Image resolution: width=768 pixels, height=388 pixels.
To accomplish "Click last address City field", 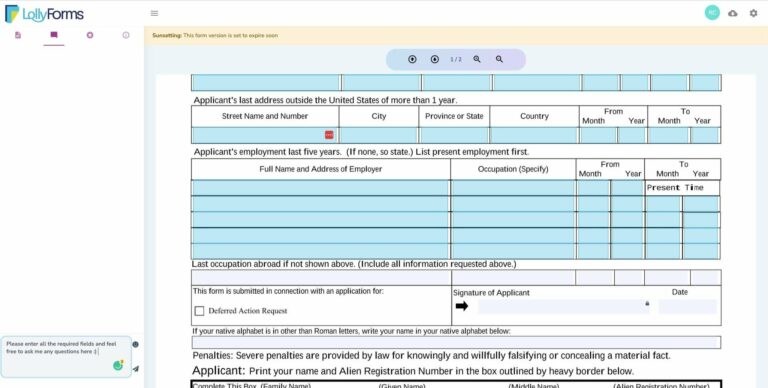I will coord(379,135).
